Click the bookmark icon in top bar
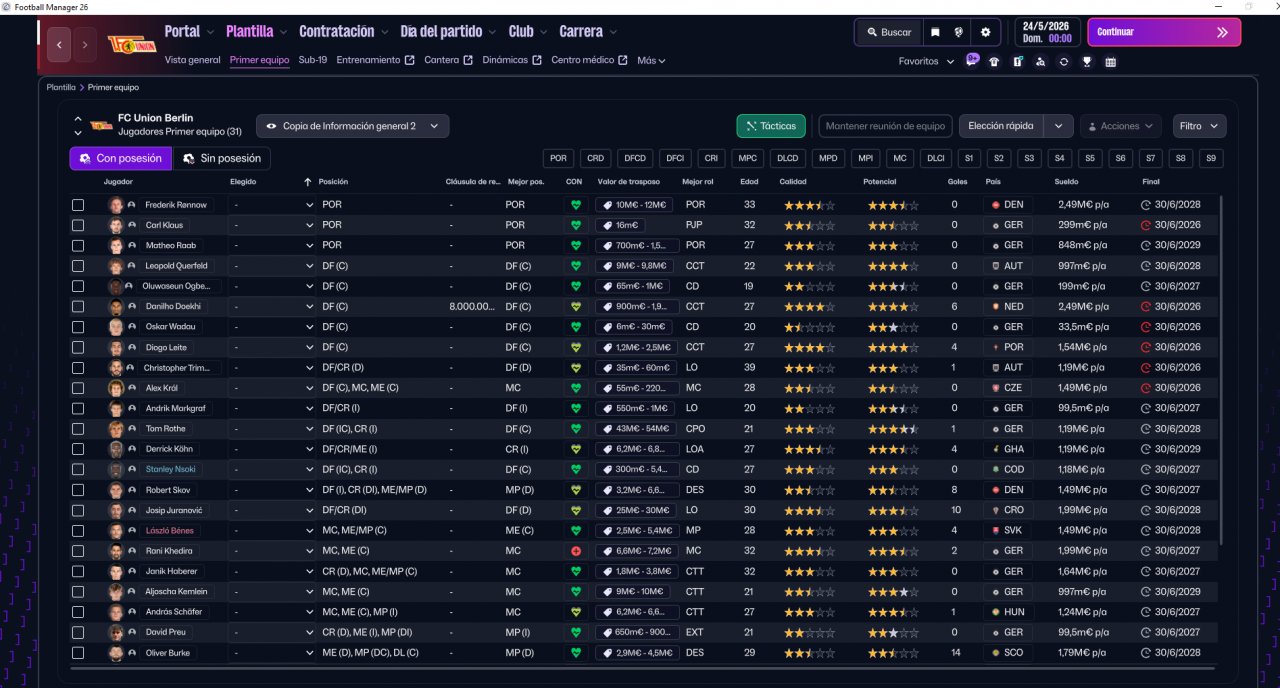Viewport: 1280px width, 688px height. [935, 32]
